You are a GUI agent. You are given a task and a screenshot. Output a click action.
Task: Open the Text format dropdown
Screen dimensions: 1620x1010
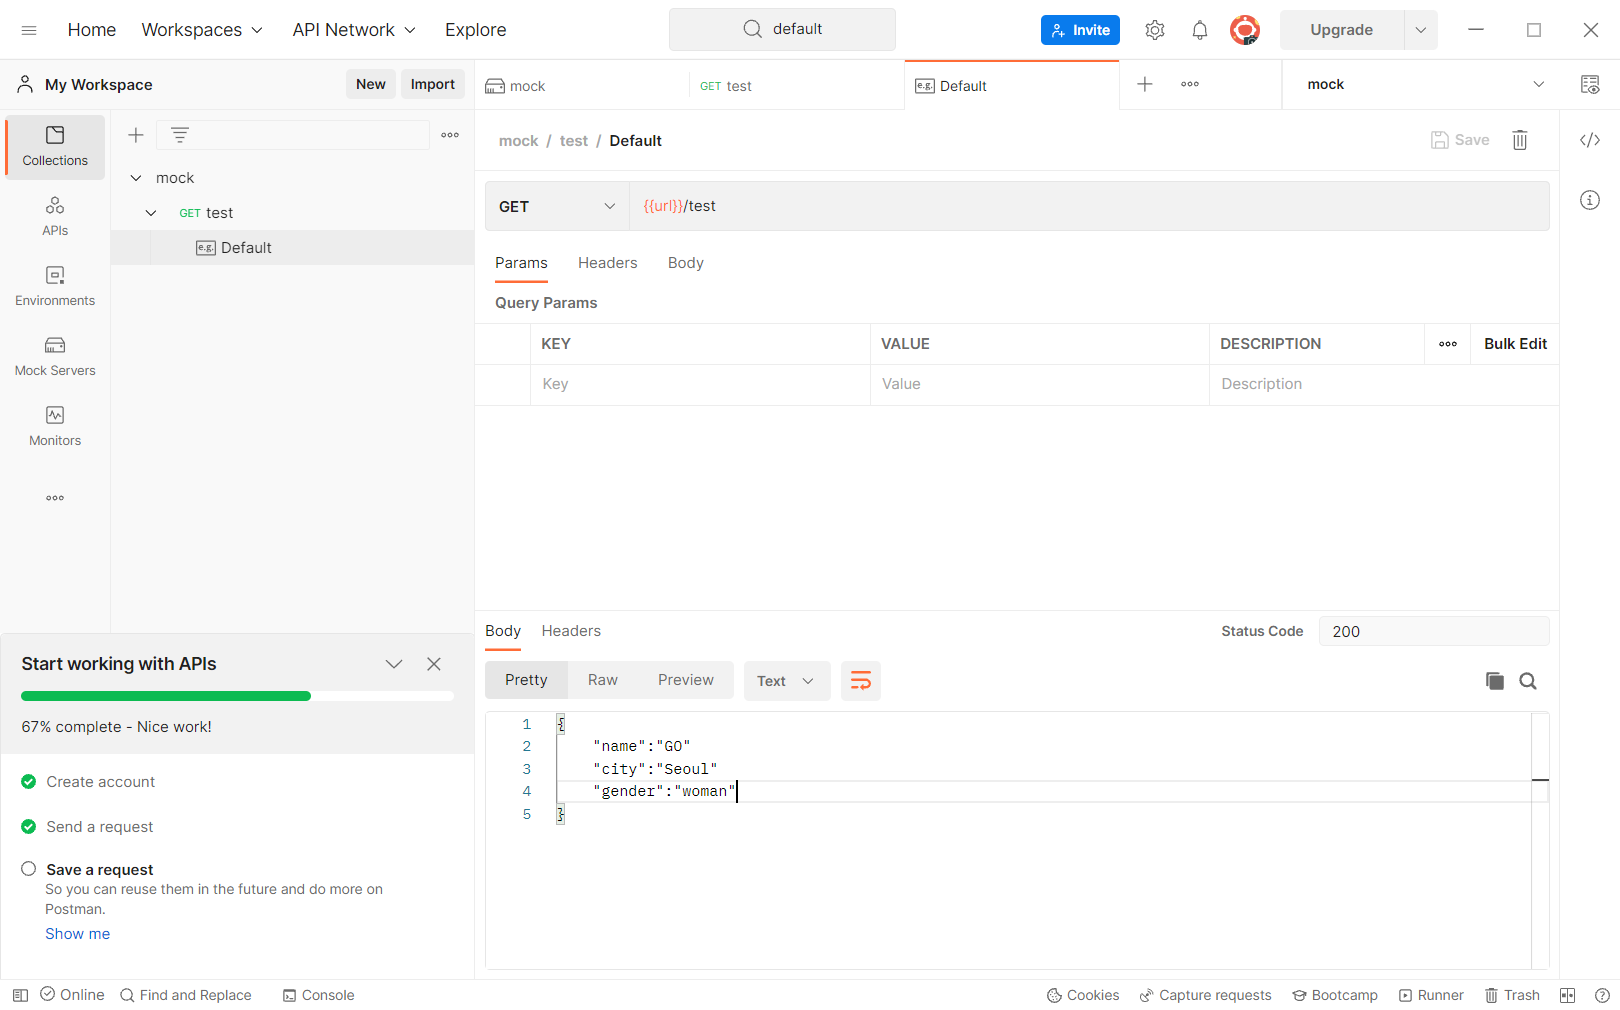point(787,681)
